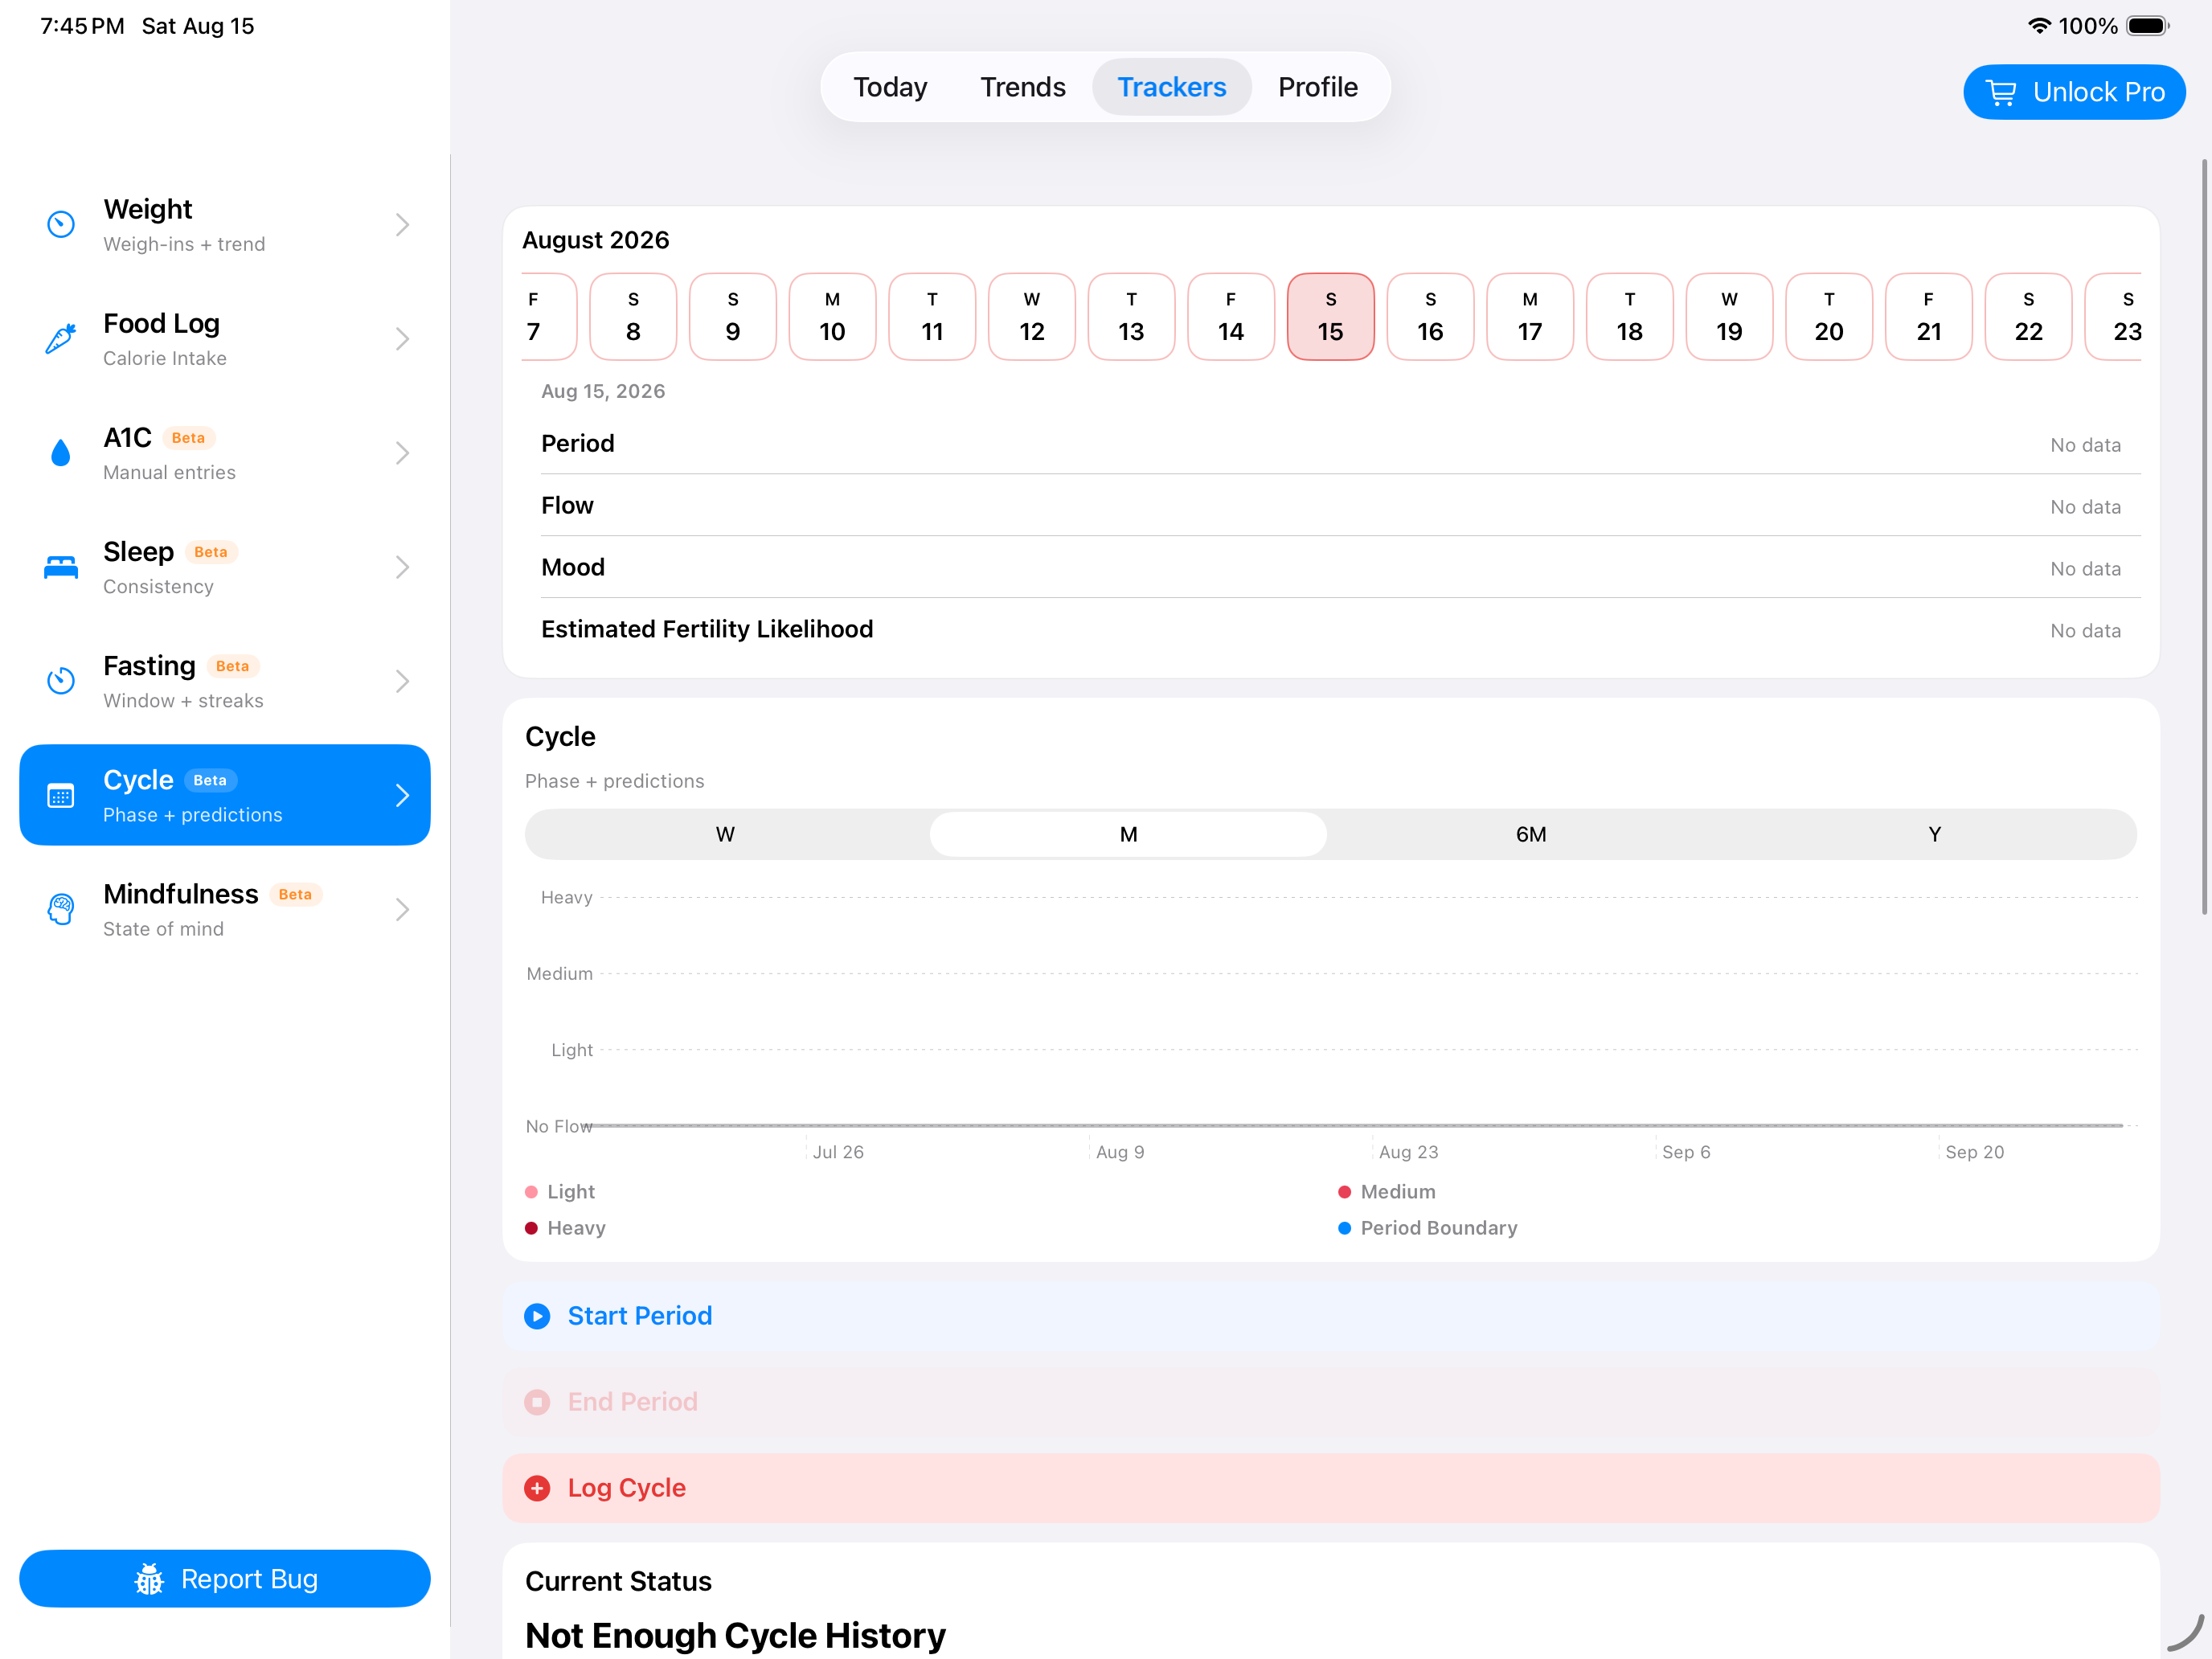Expand the Weight tracker chevron
The image size is (2212, 1659).
click(402, 224)
